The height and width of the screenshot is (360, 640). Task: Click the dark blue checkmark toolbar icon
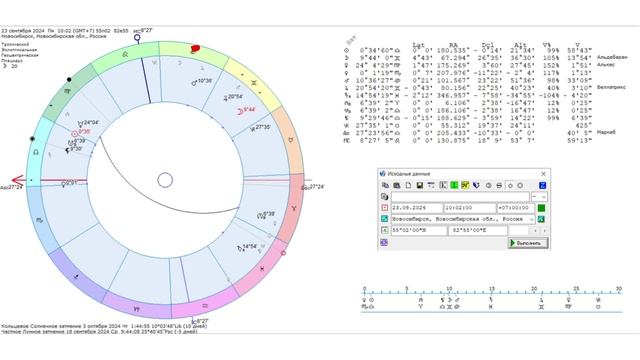tap(476, 185)
